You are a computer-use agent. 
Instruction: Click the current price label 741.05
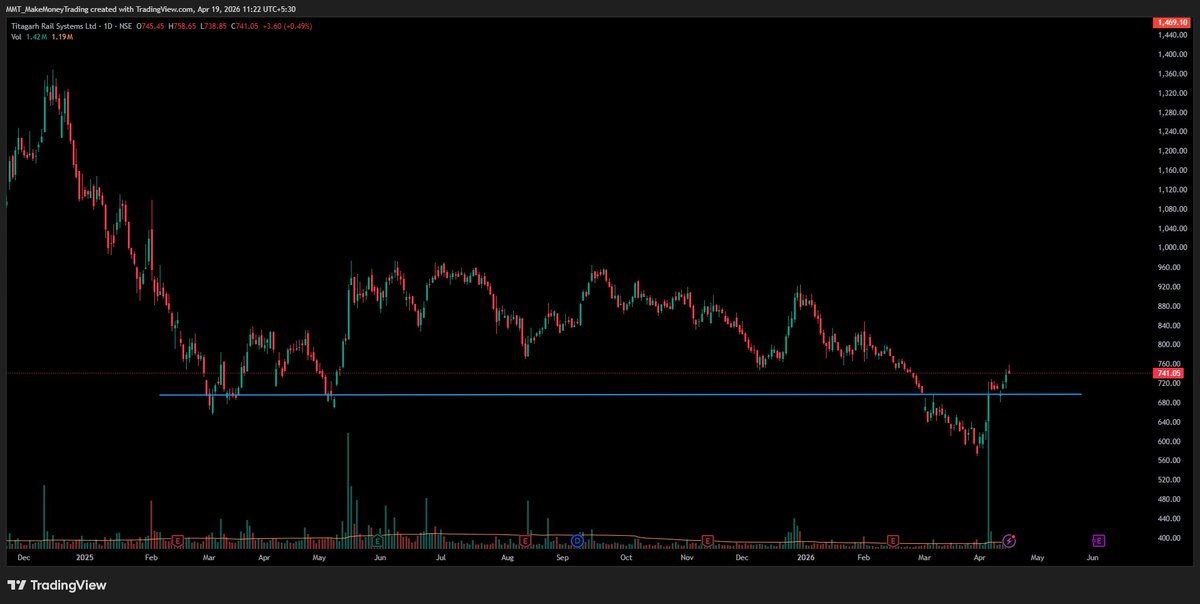[1168, 373]
